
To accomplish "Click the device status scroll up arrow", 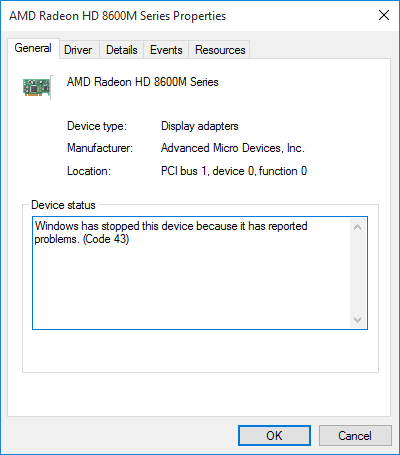I will coord(358,227).
